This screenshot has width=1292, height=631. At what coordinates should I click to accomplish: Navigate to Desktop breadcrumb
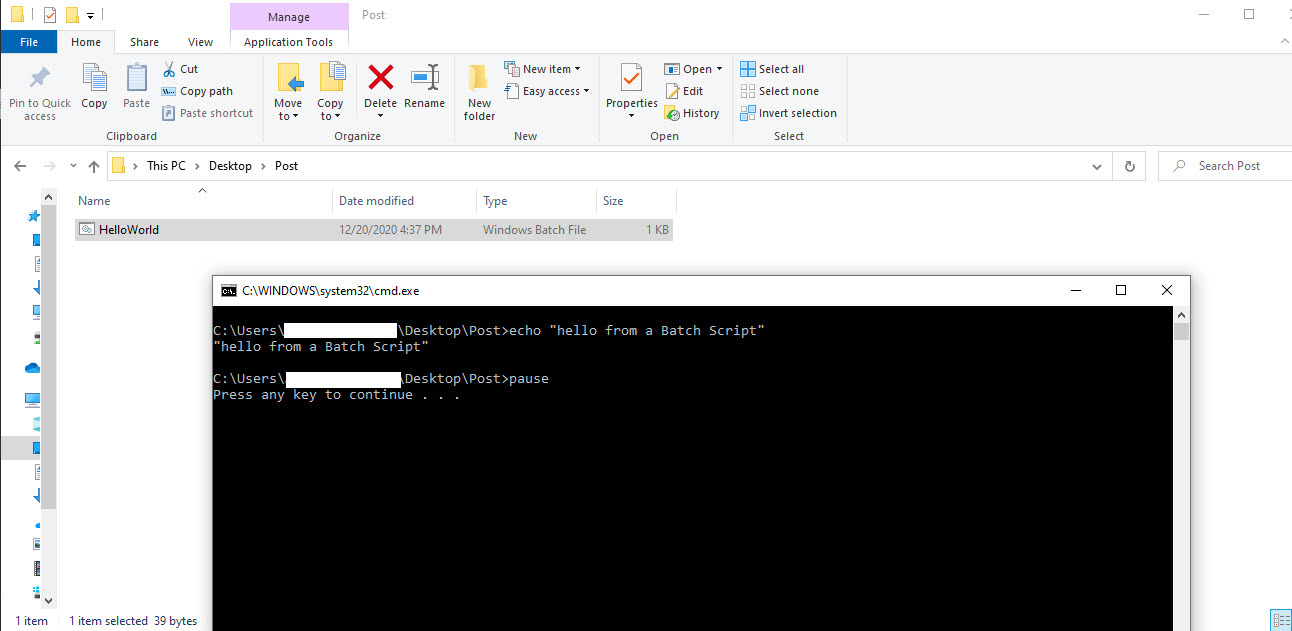click(x=230, y=166)
